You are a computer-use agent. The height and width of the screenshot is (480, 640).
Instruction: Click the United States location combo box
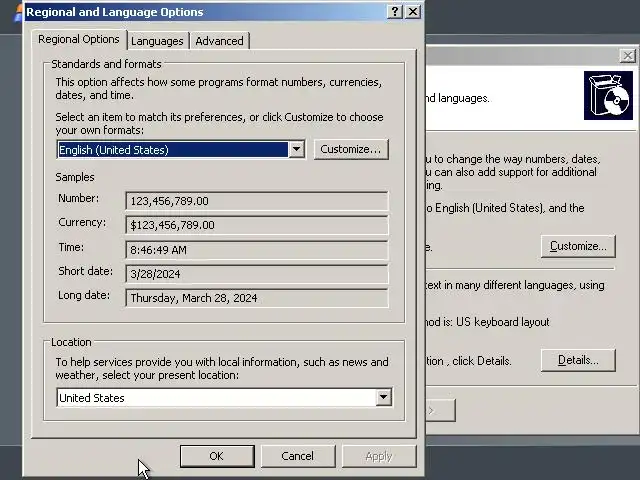point(224,398)
